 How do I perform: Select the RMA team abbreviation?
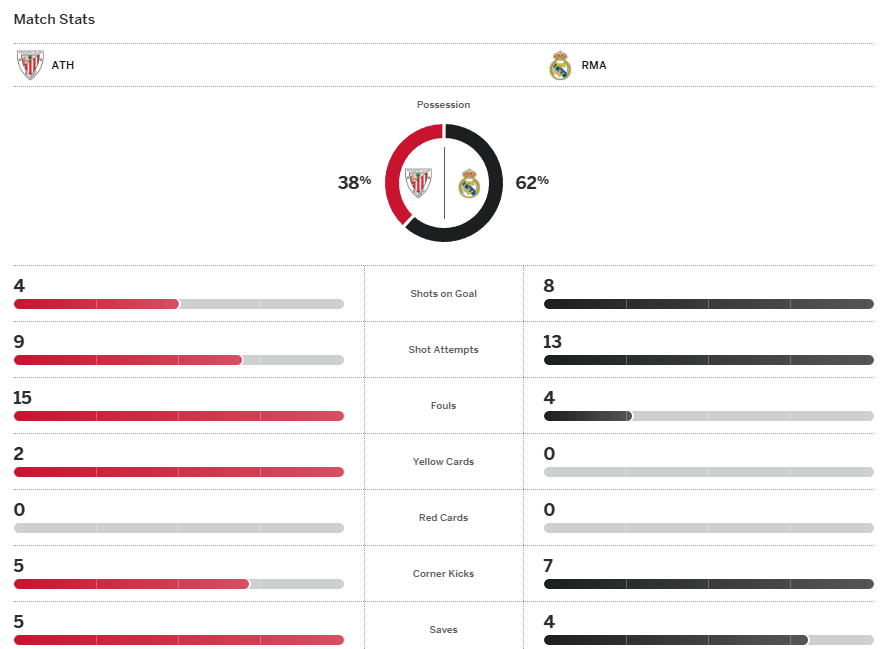[x=593, y=66]
